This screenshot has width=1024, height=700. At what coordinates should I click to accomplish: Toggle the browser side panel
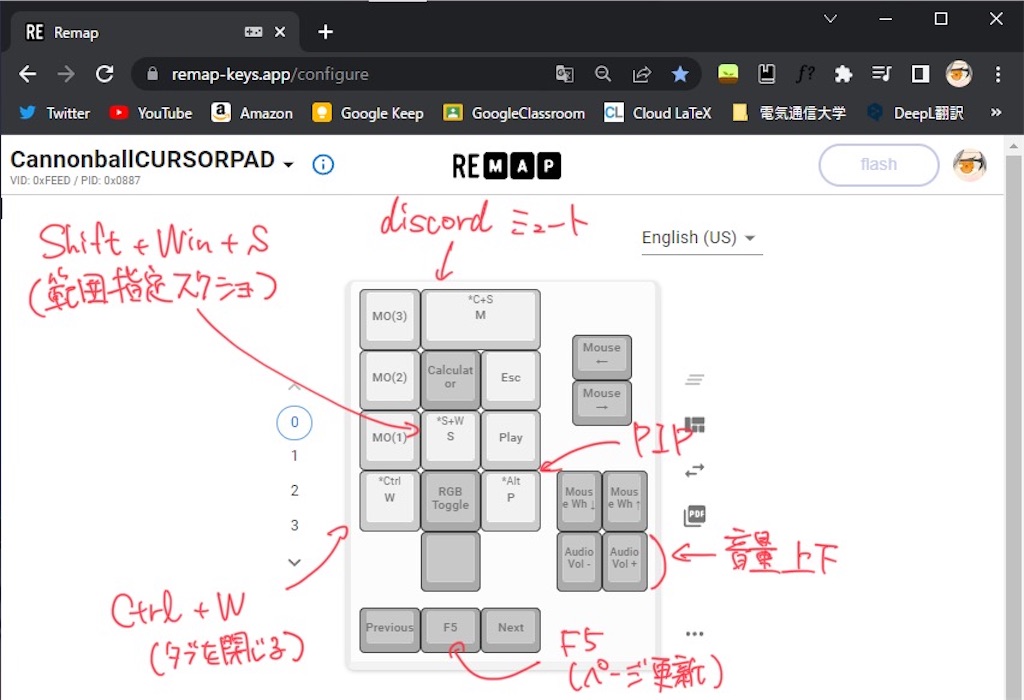pyautogui.click(x=920, y=74)
